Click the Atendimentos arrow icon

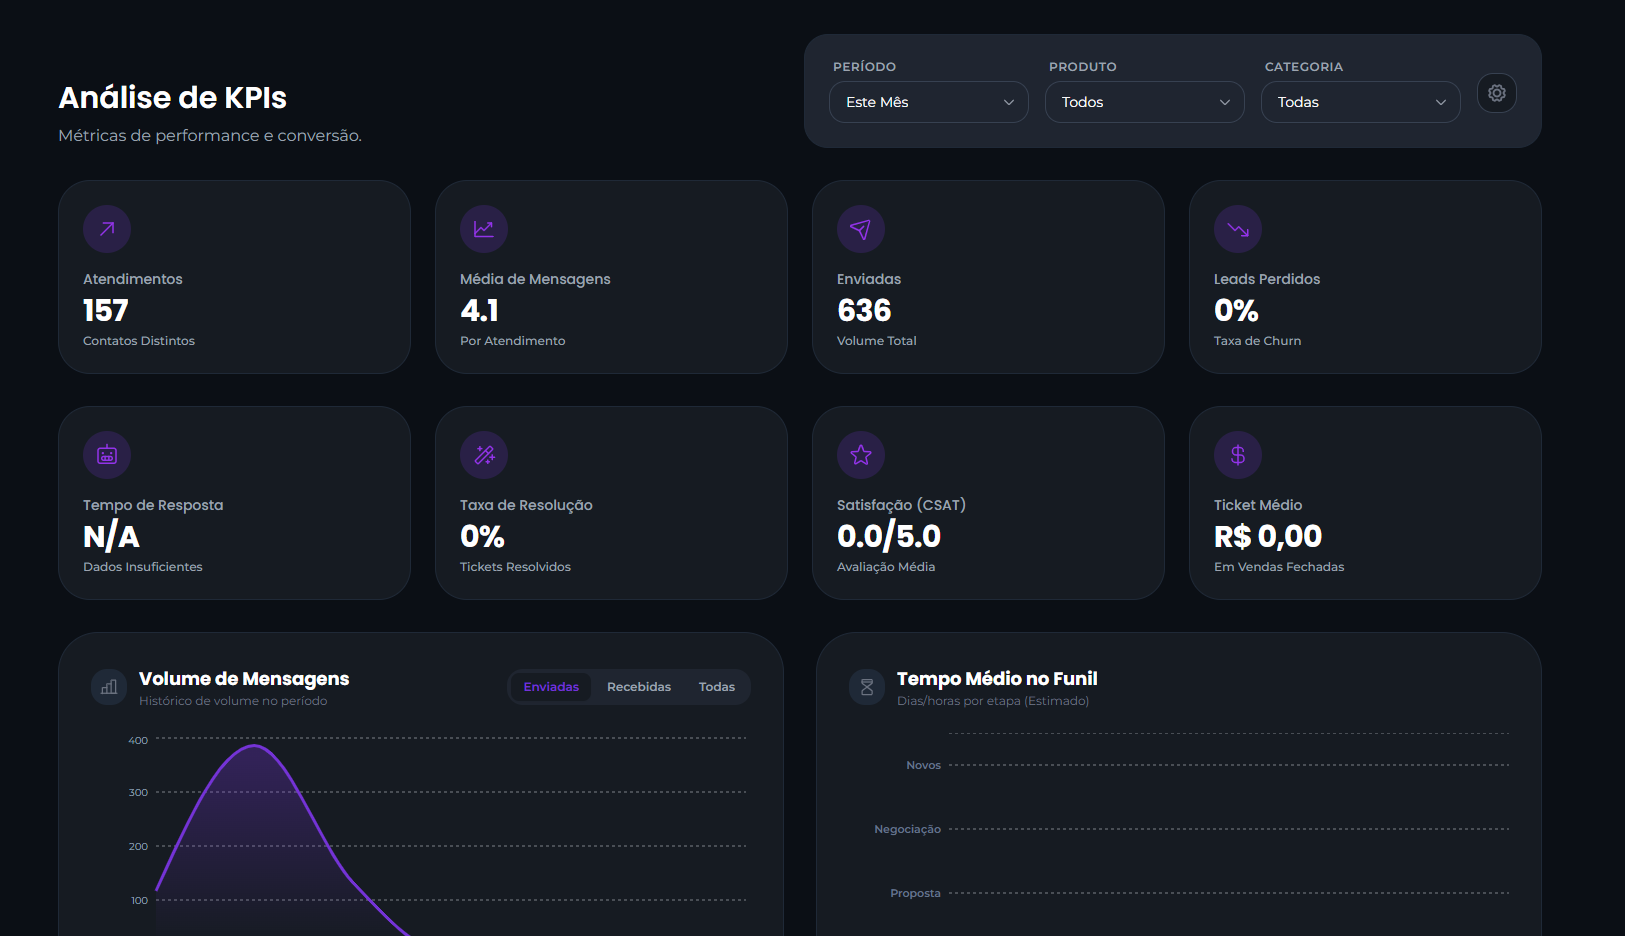[107, 229]
